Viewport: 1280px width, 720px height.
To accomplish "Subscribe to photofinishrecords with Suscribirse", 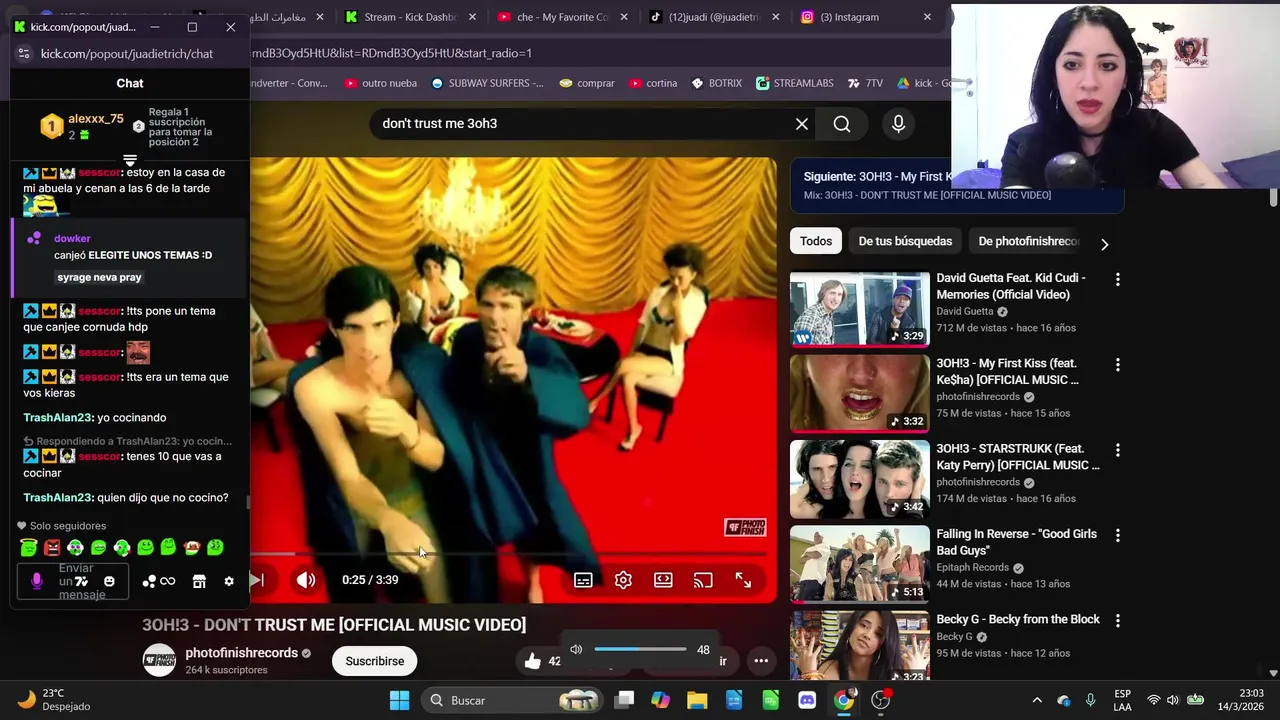I will [375, 661].
